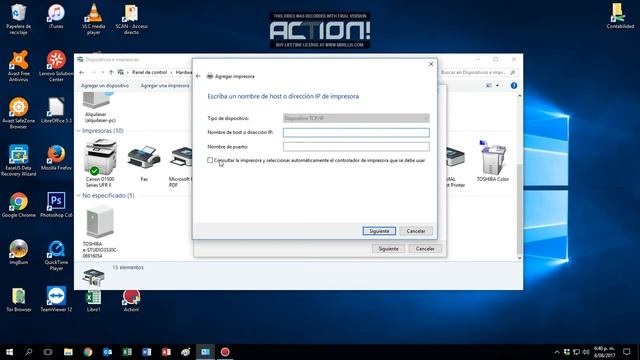Toggle Consultar la impresora automatic driver checkbox
The height and width of the screenshot is (360, 640).
tap(210, 160)
